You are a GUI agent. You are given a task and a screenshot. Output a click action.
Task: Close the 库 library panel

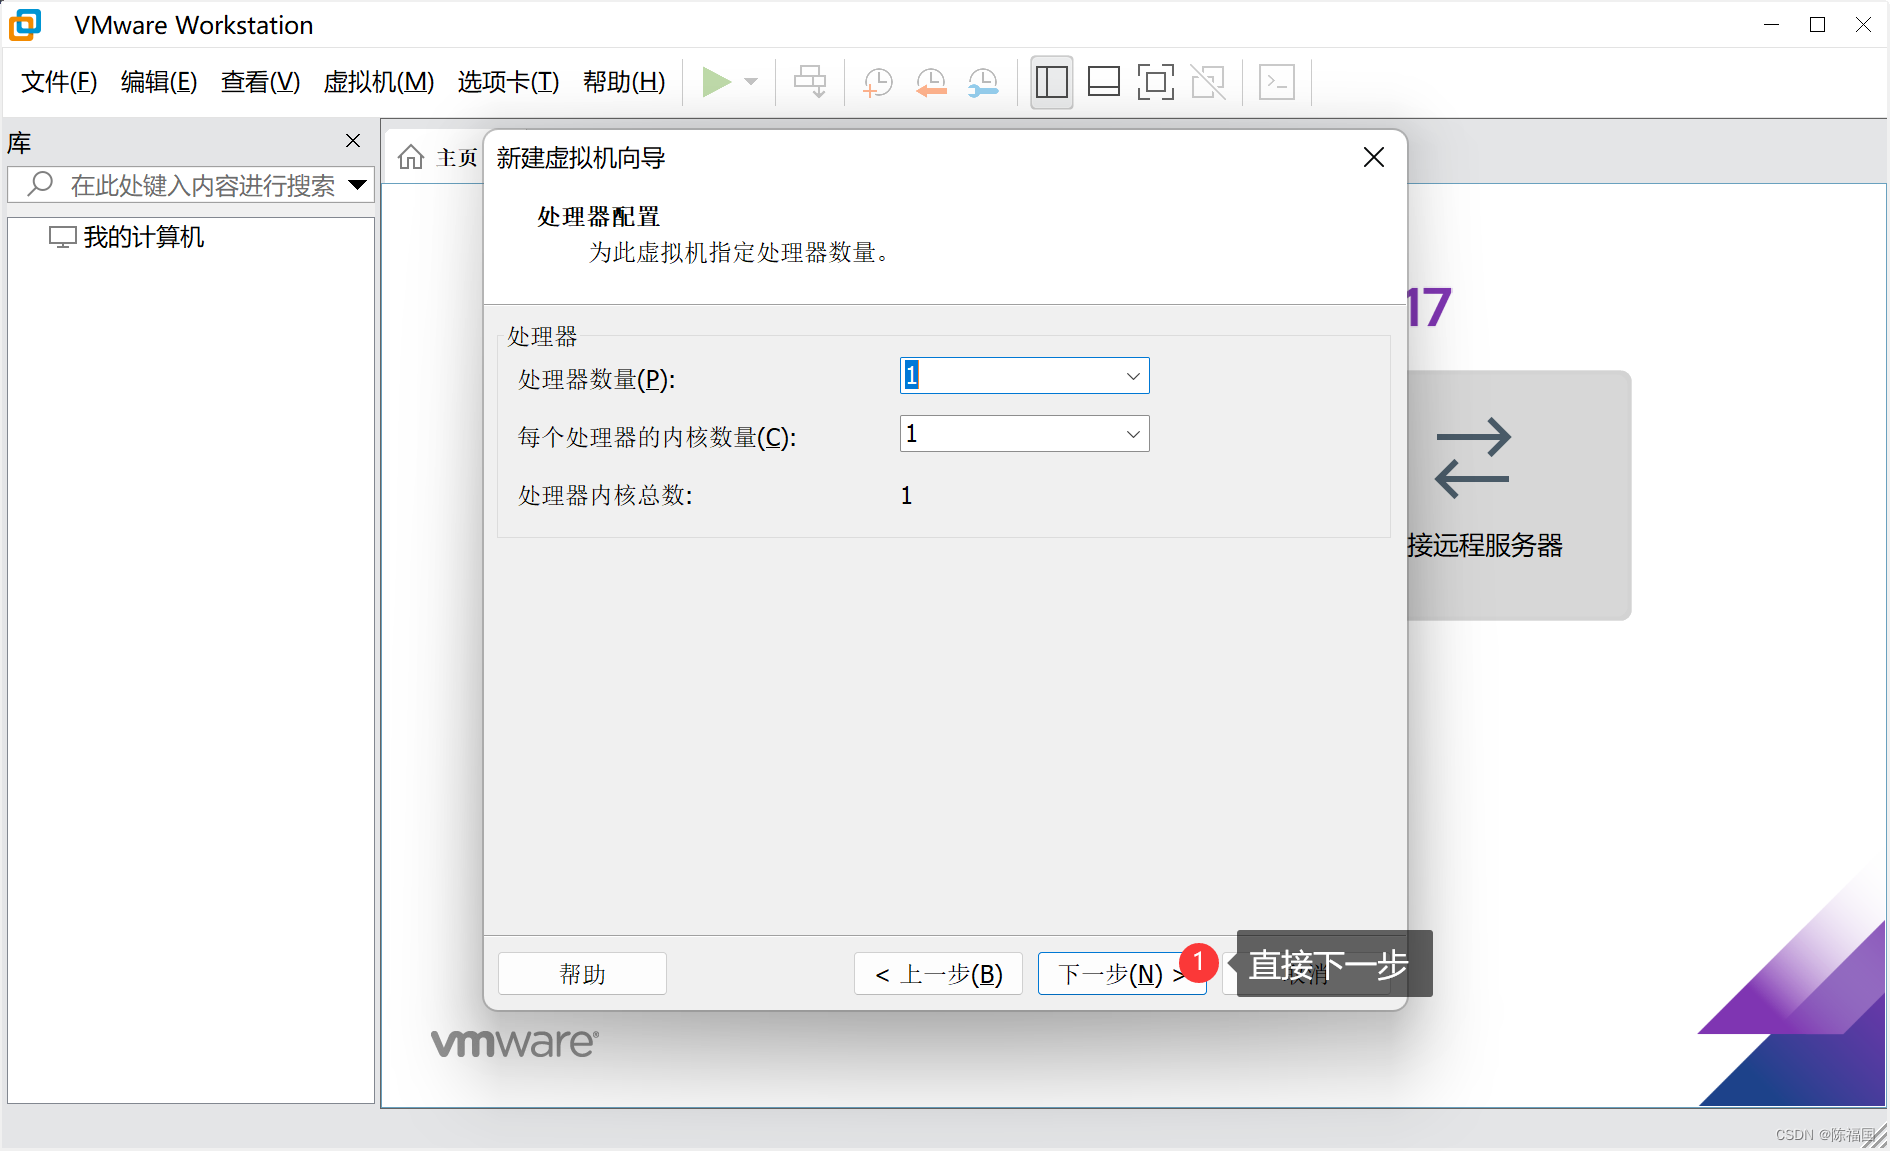pyautogui.click(x=353, y=141)
